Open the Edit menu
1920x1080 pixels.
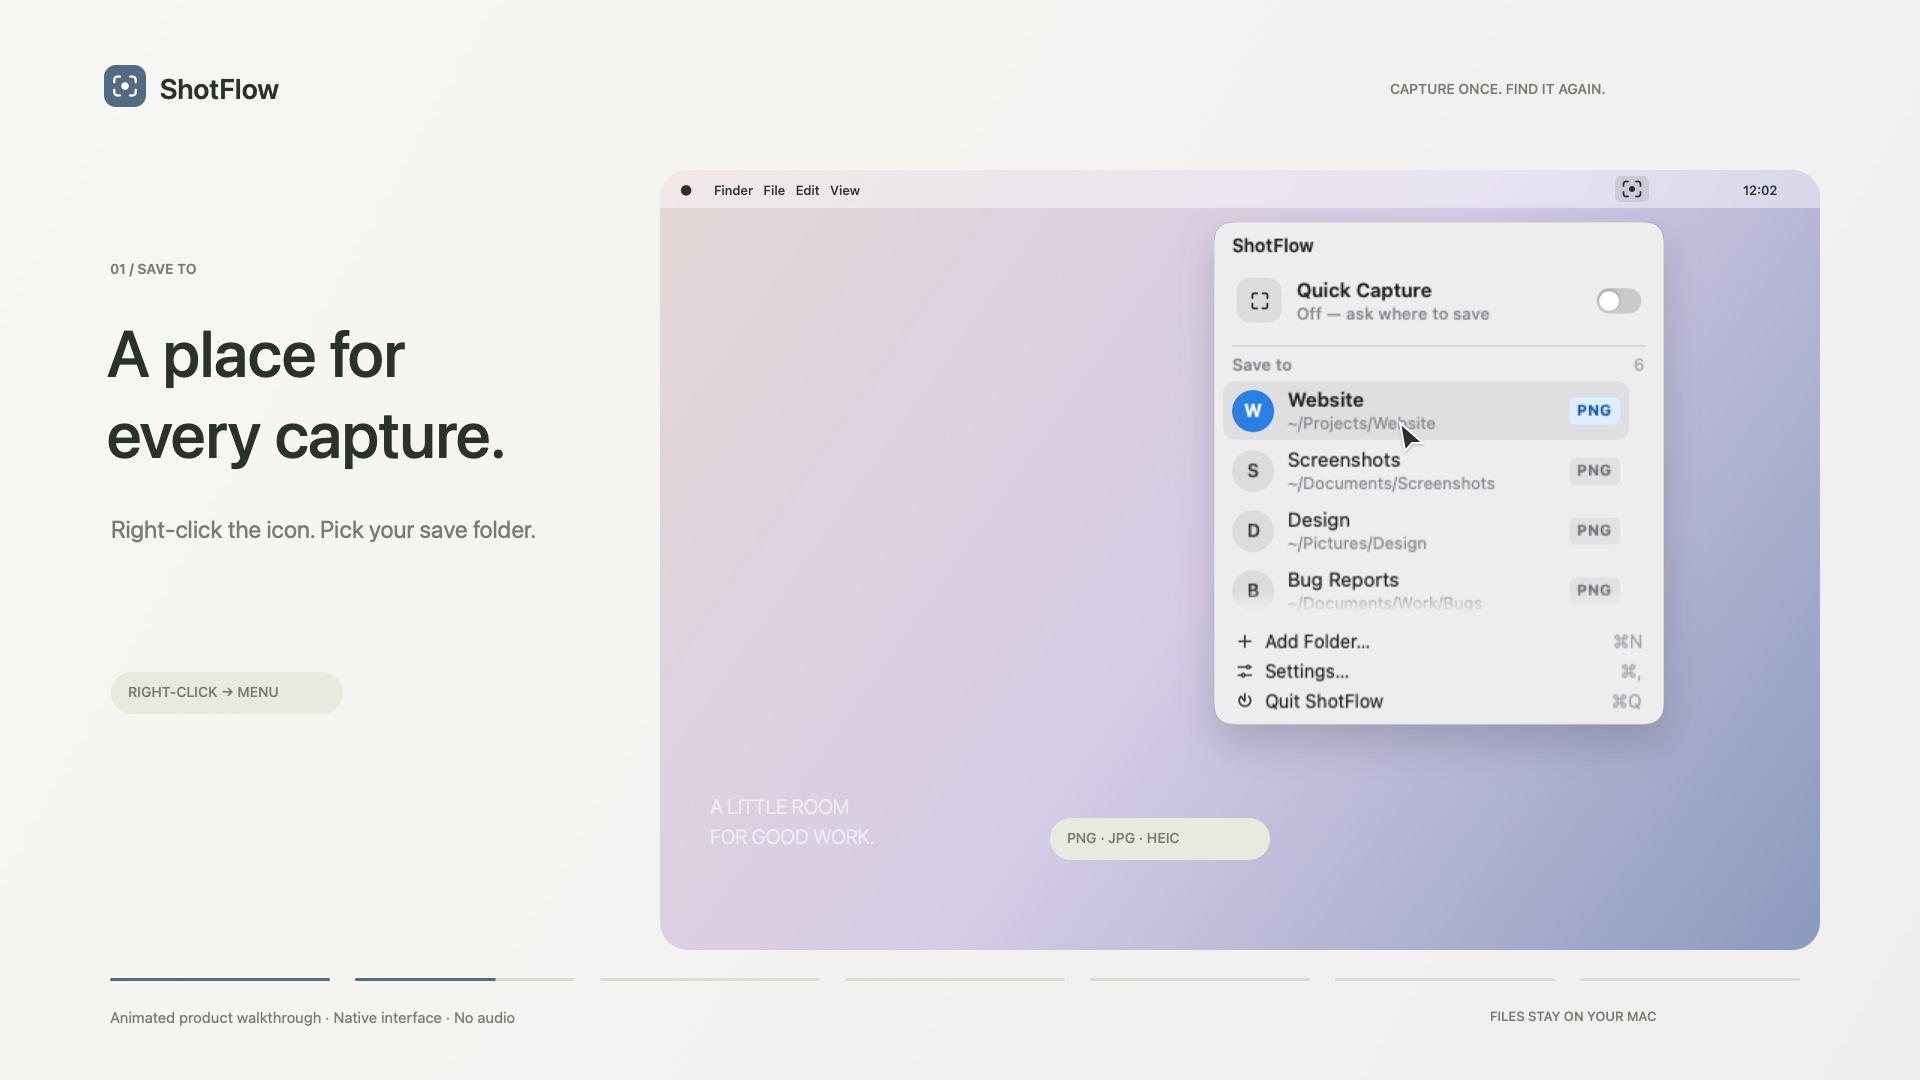pos(807,190)
